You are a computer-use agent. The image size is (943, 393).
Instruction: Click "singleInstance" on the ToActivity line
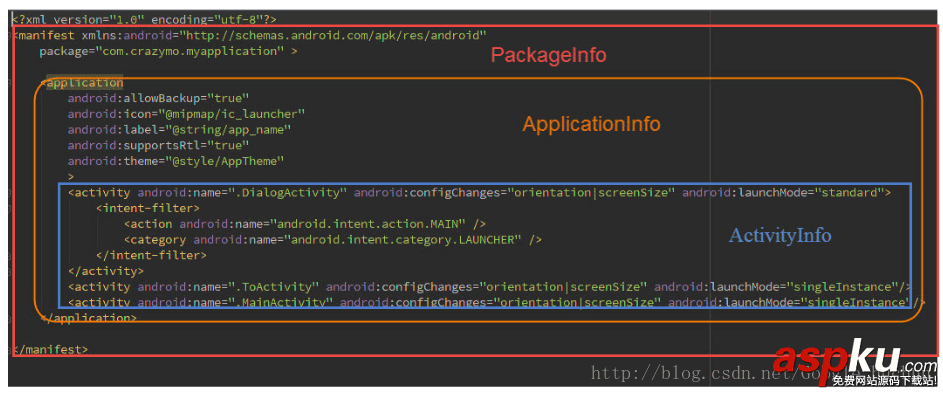pos(843,286)
